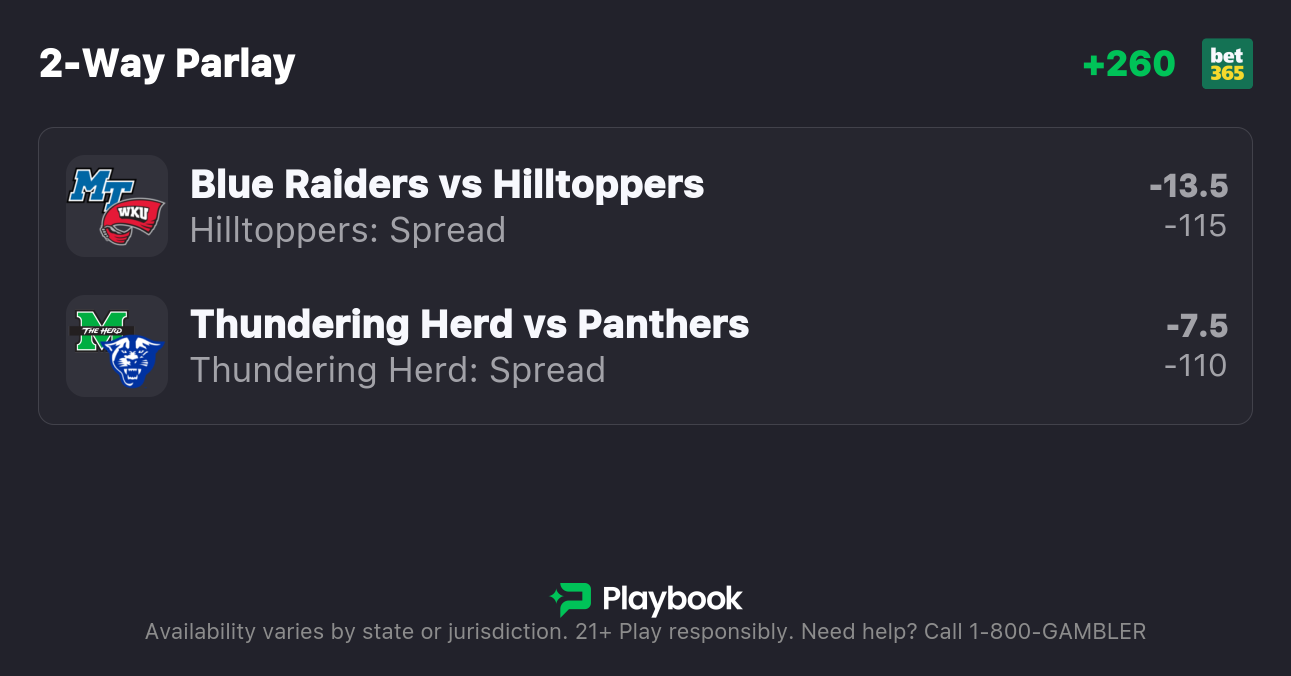Open the Blue Raiders vs Hilltoppers matchup

click(447, 184)
